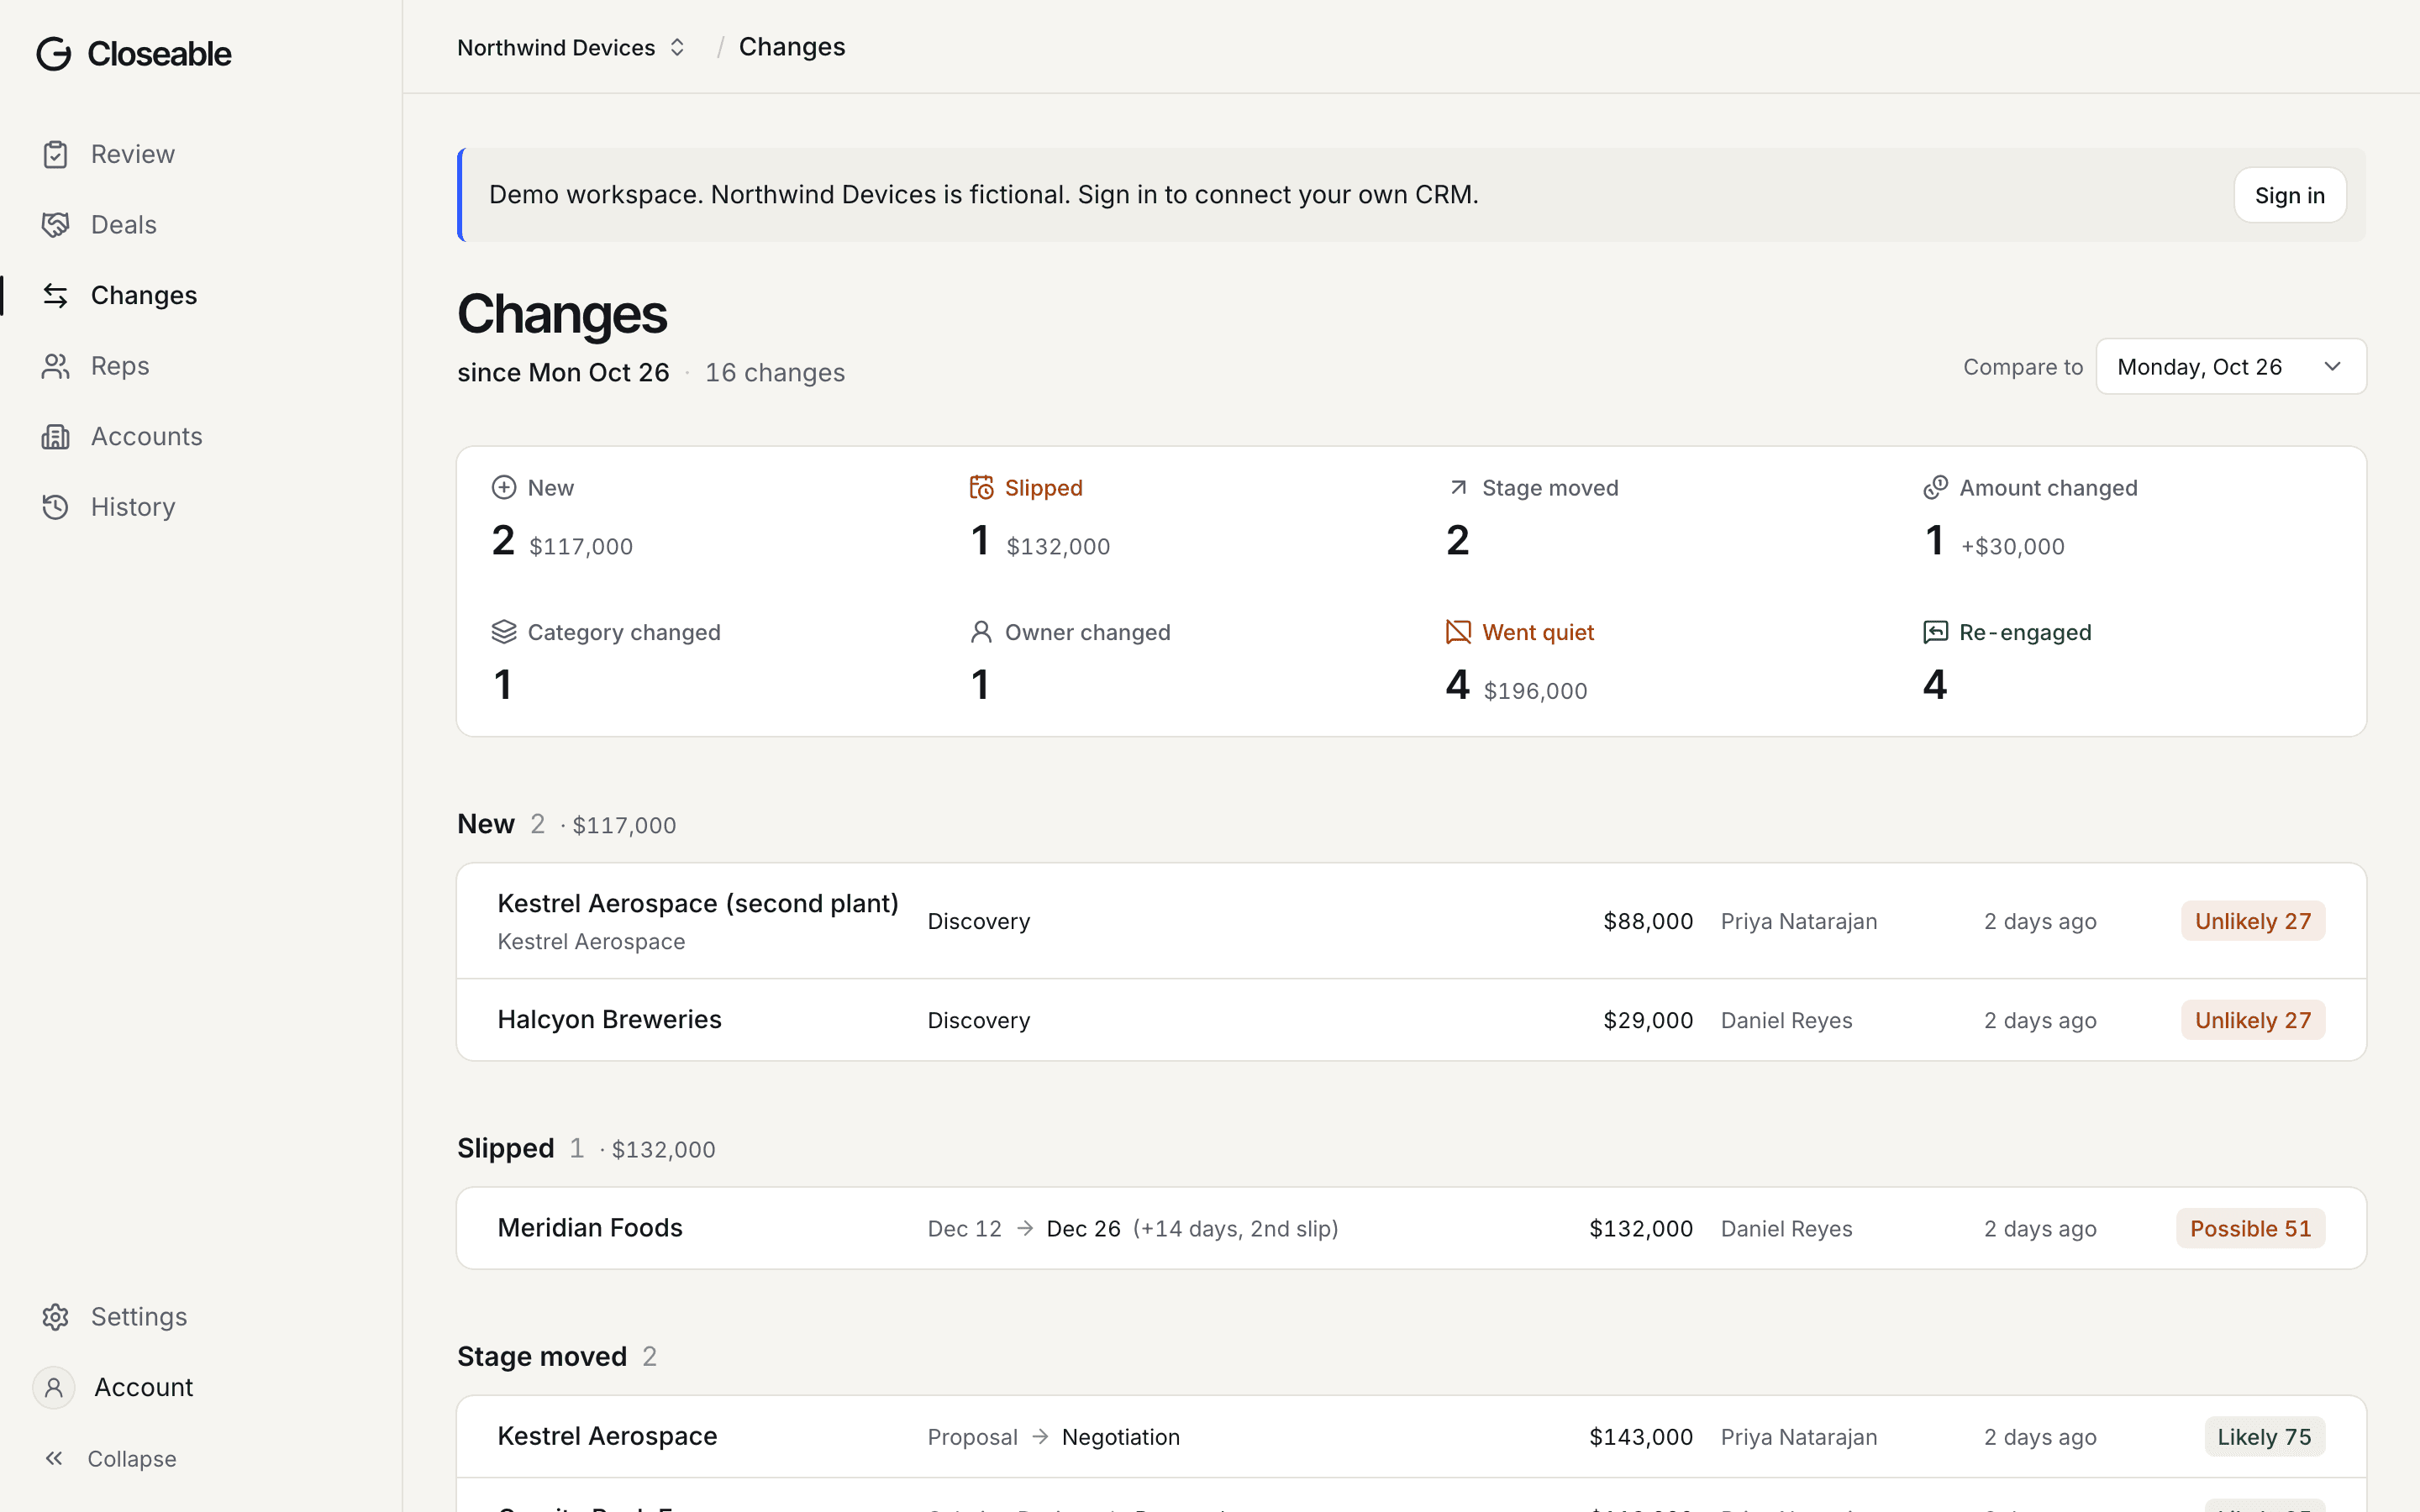Click the Re-engaged message icon
The width and height of the screenshot is (2420, 1512).
coord(1935,632)
